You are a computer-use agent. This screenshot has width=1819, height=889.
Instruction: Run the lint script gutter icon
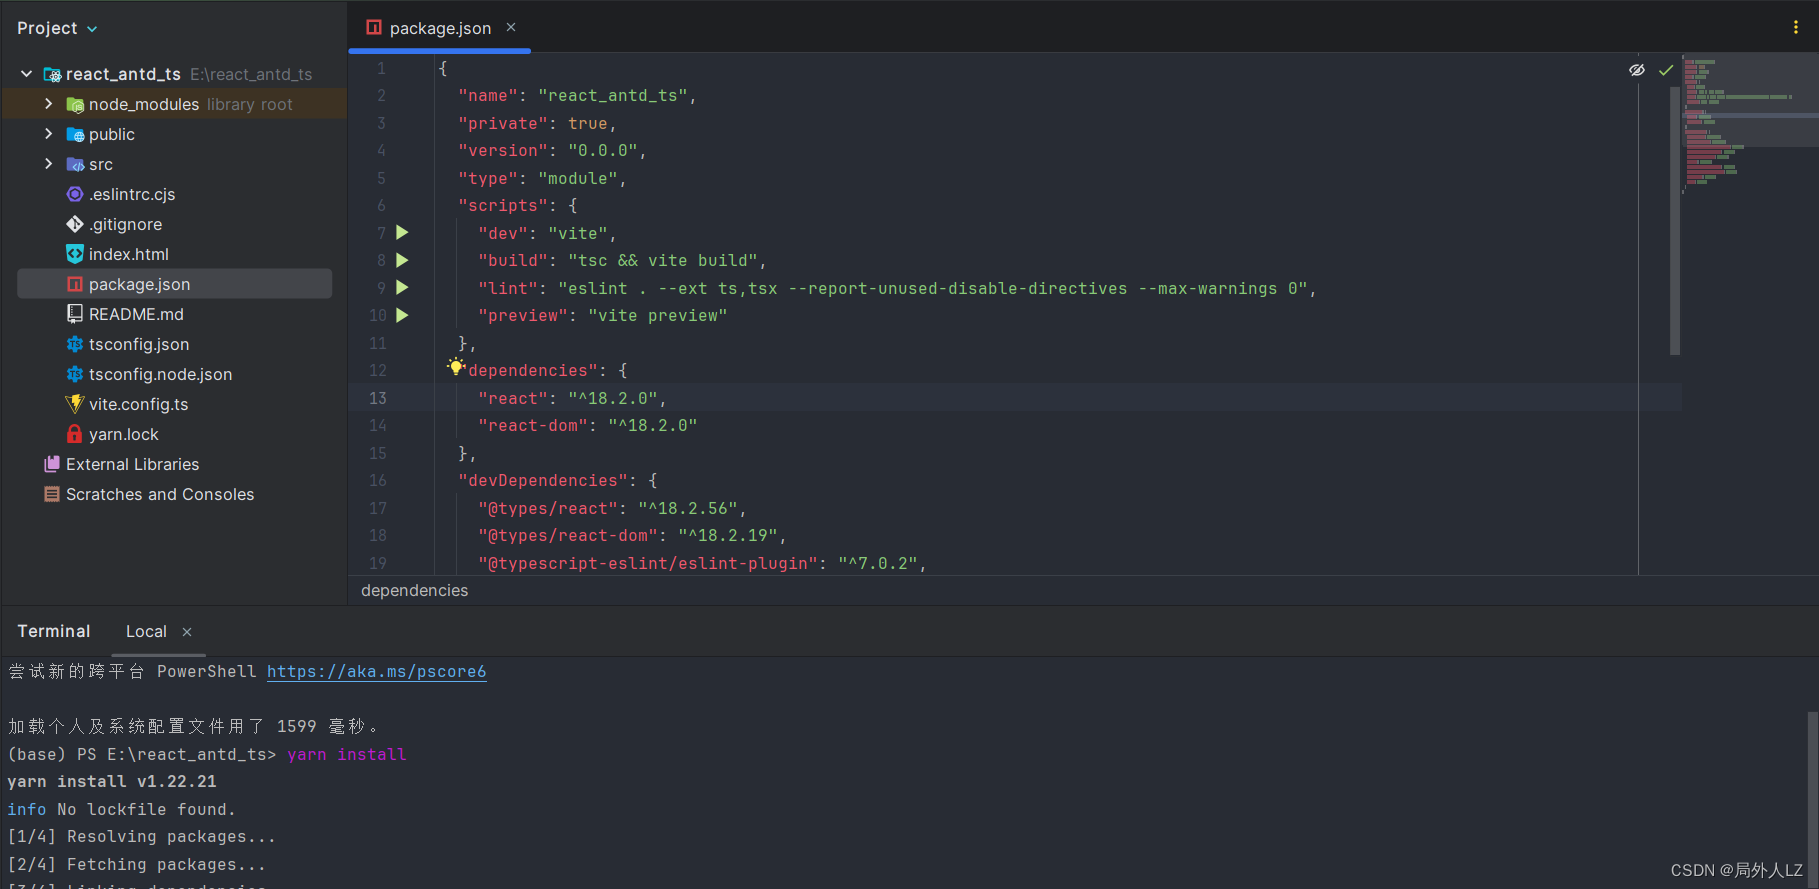coord(402,288)
